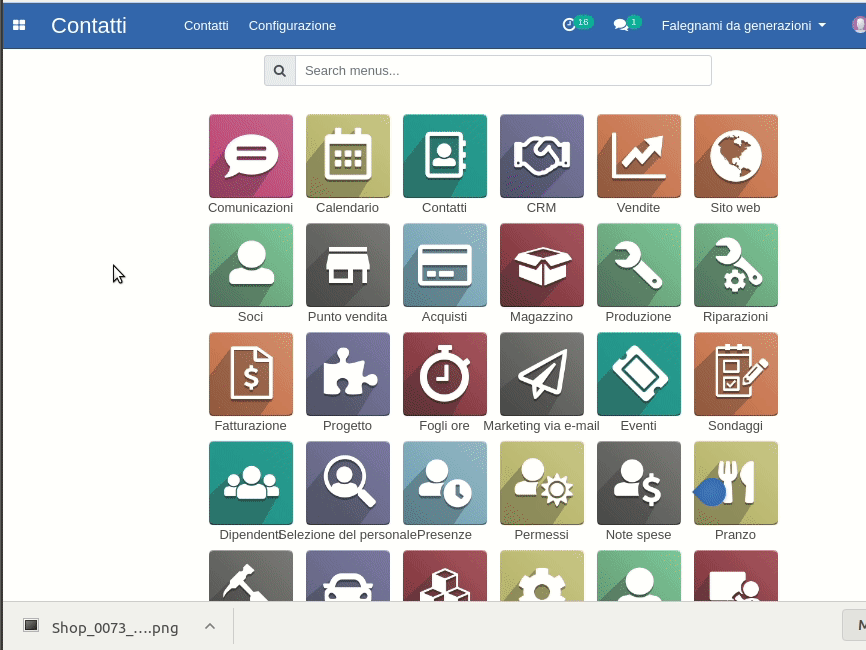The width and height of the screenshot is (866, 650).
Task: Launch the CRM app
Action: [542, 156]
